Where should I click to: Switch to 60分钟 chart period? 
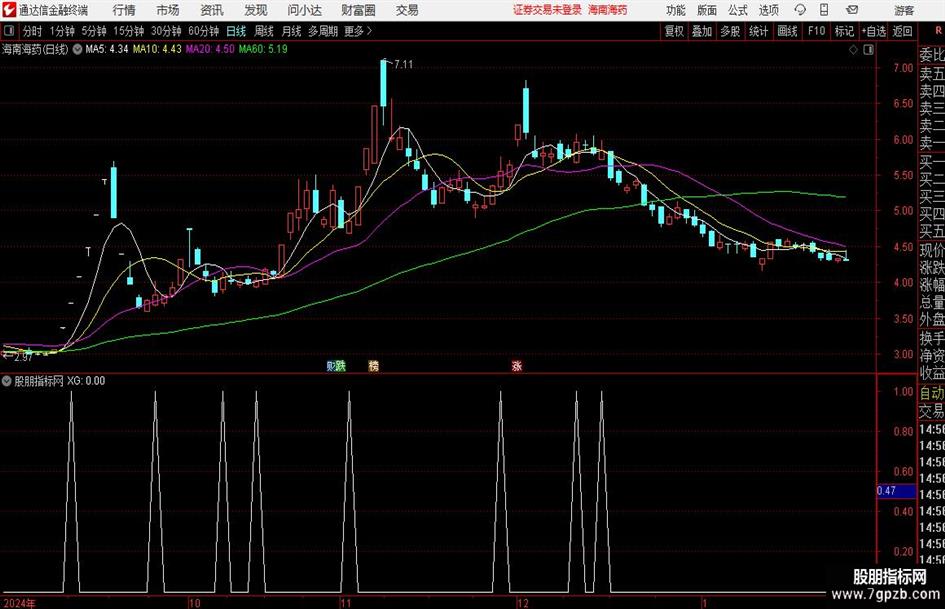(x=204, y=31)
